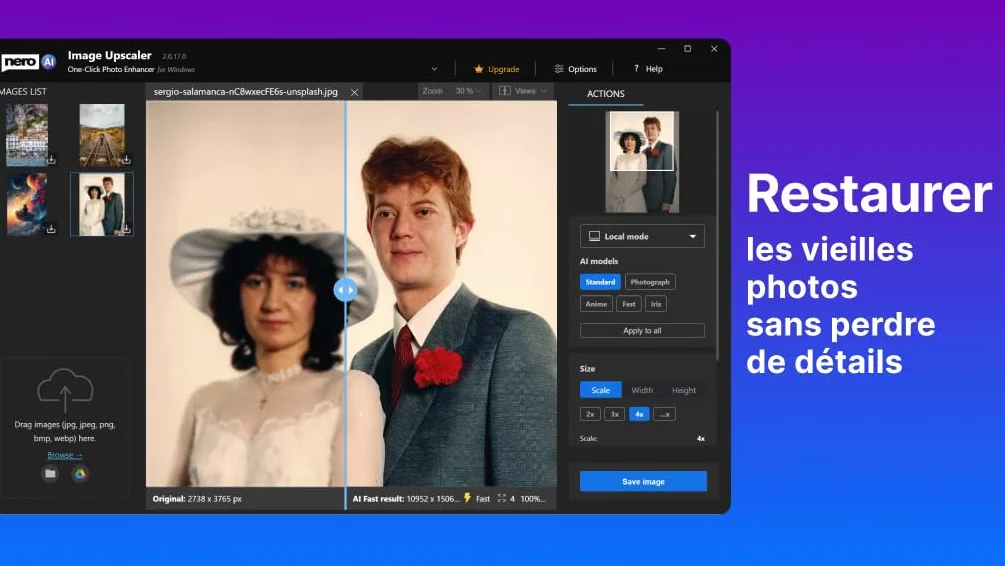Click the lightning Fast status icon
1005x566 pixels.
467,498
